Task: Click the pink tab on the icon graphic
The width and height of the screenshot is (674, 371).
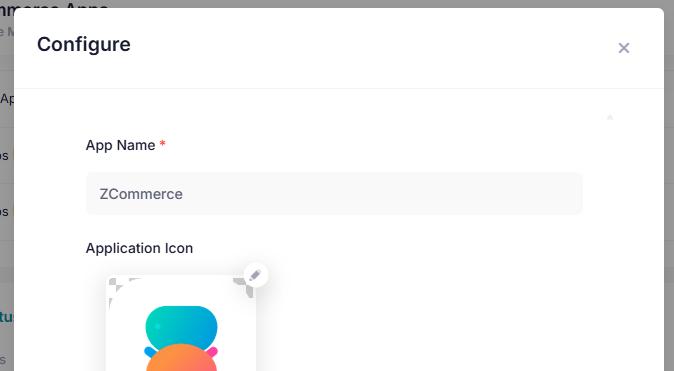Action: point(213,353)
